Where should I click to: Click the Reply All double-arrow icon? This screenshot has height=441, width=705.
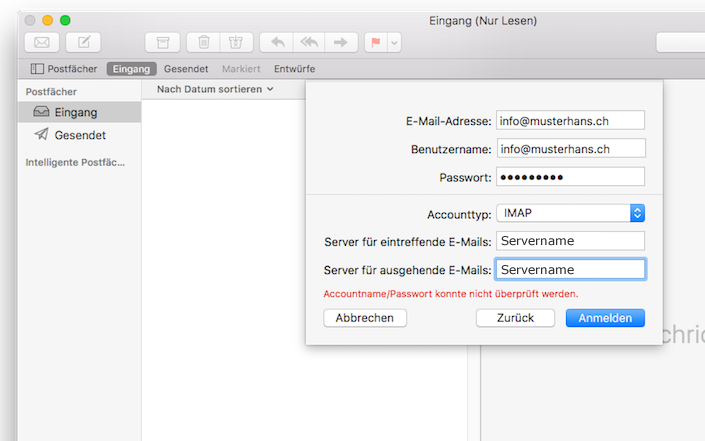pos(309,42)
